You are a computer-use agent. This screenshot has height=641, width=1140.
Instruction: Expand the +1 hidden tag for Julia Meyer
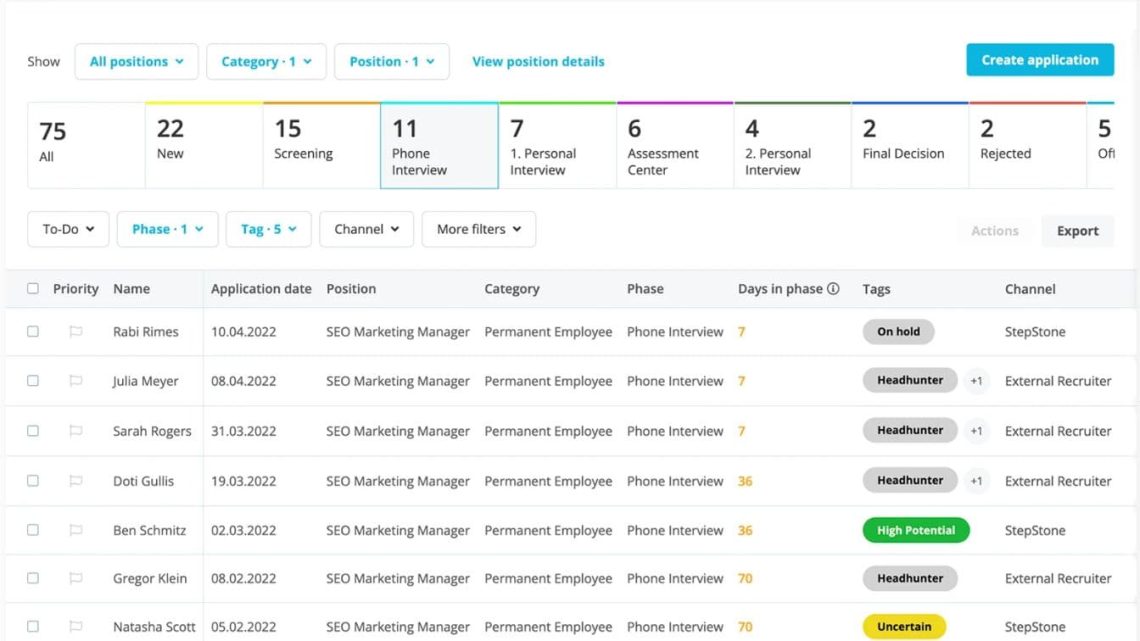tap(976, 381)
